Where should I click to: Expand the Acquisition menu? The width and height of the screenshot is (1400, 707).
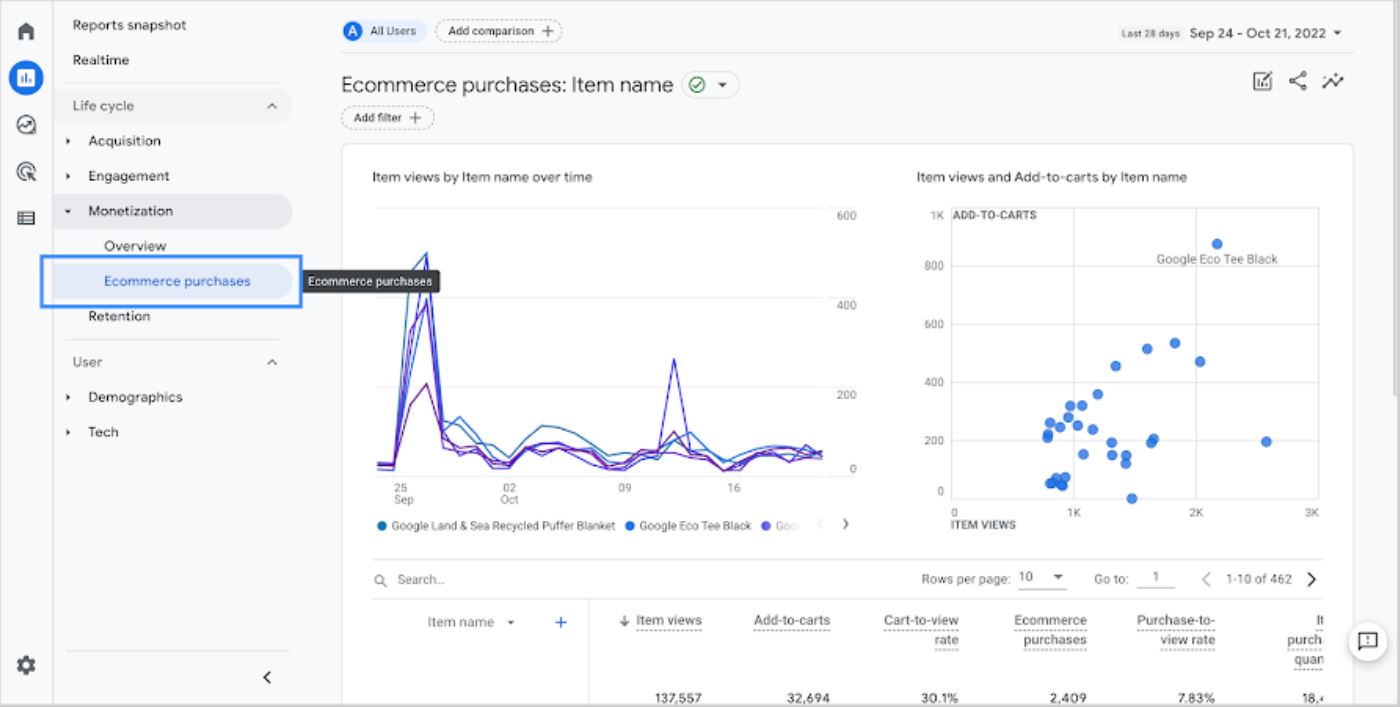(x=124, y=141)
